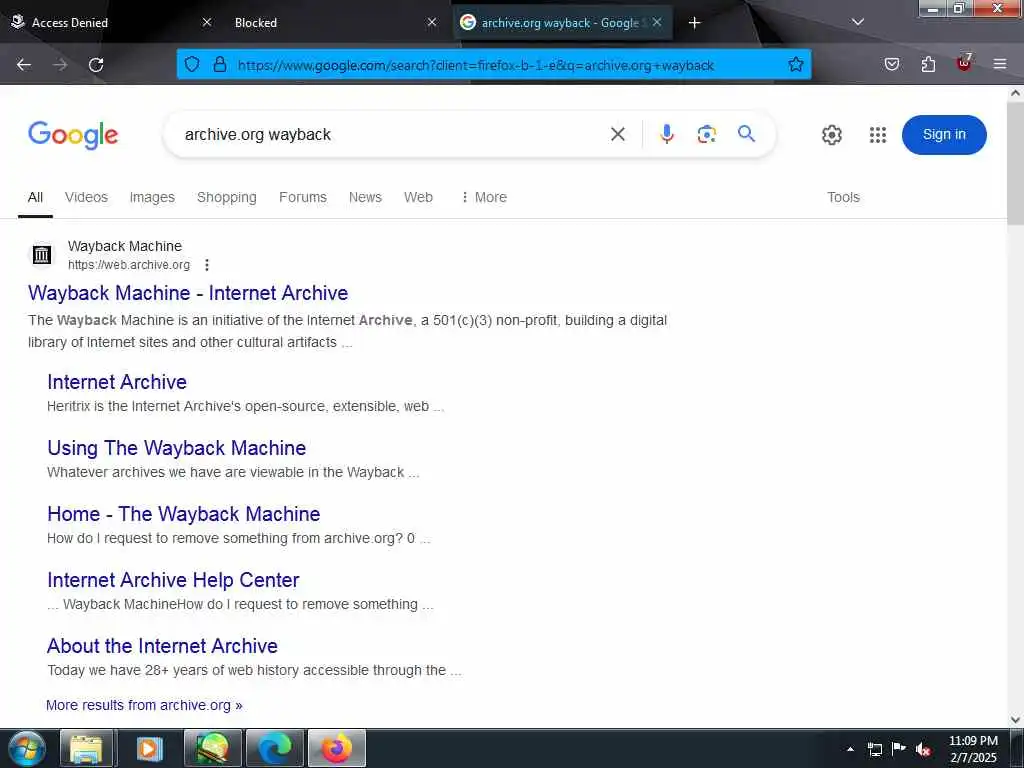Image resolution: width=1024 pixels, height=768 pixels.
Task: Select the Web search filter
Action: tap(418, 197)
